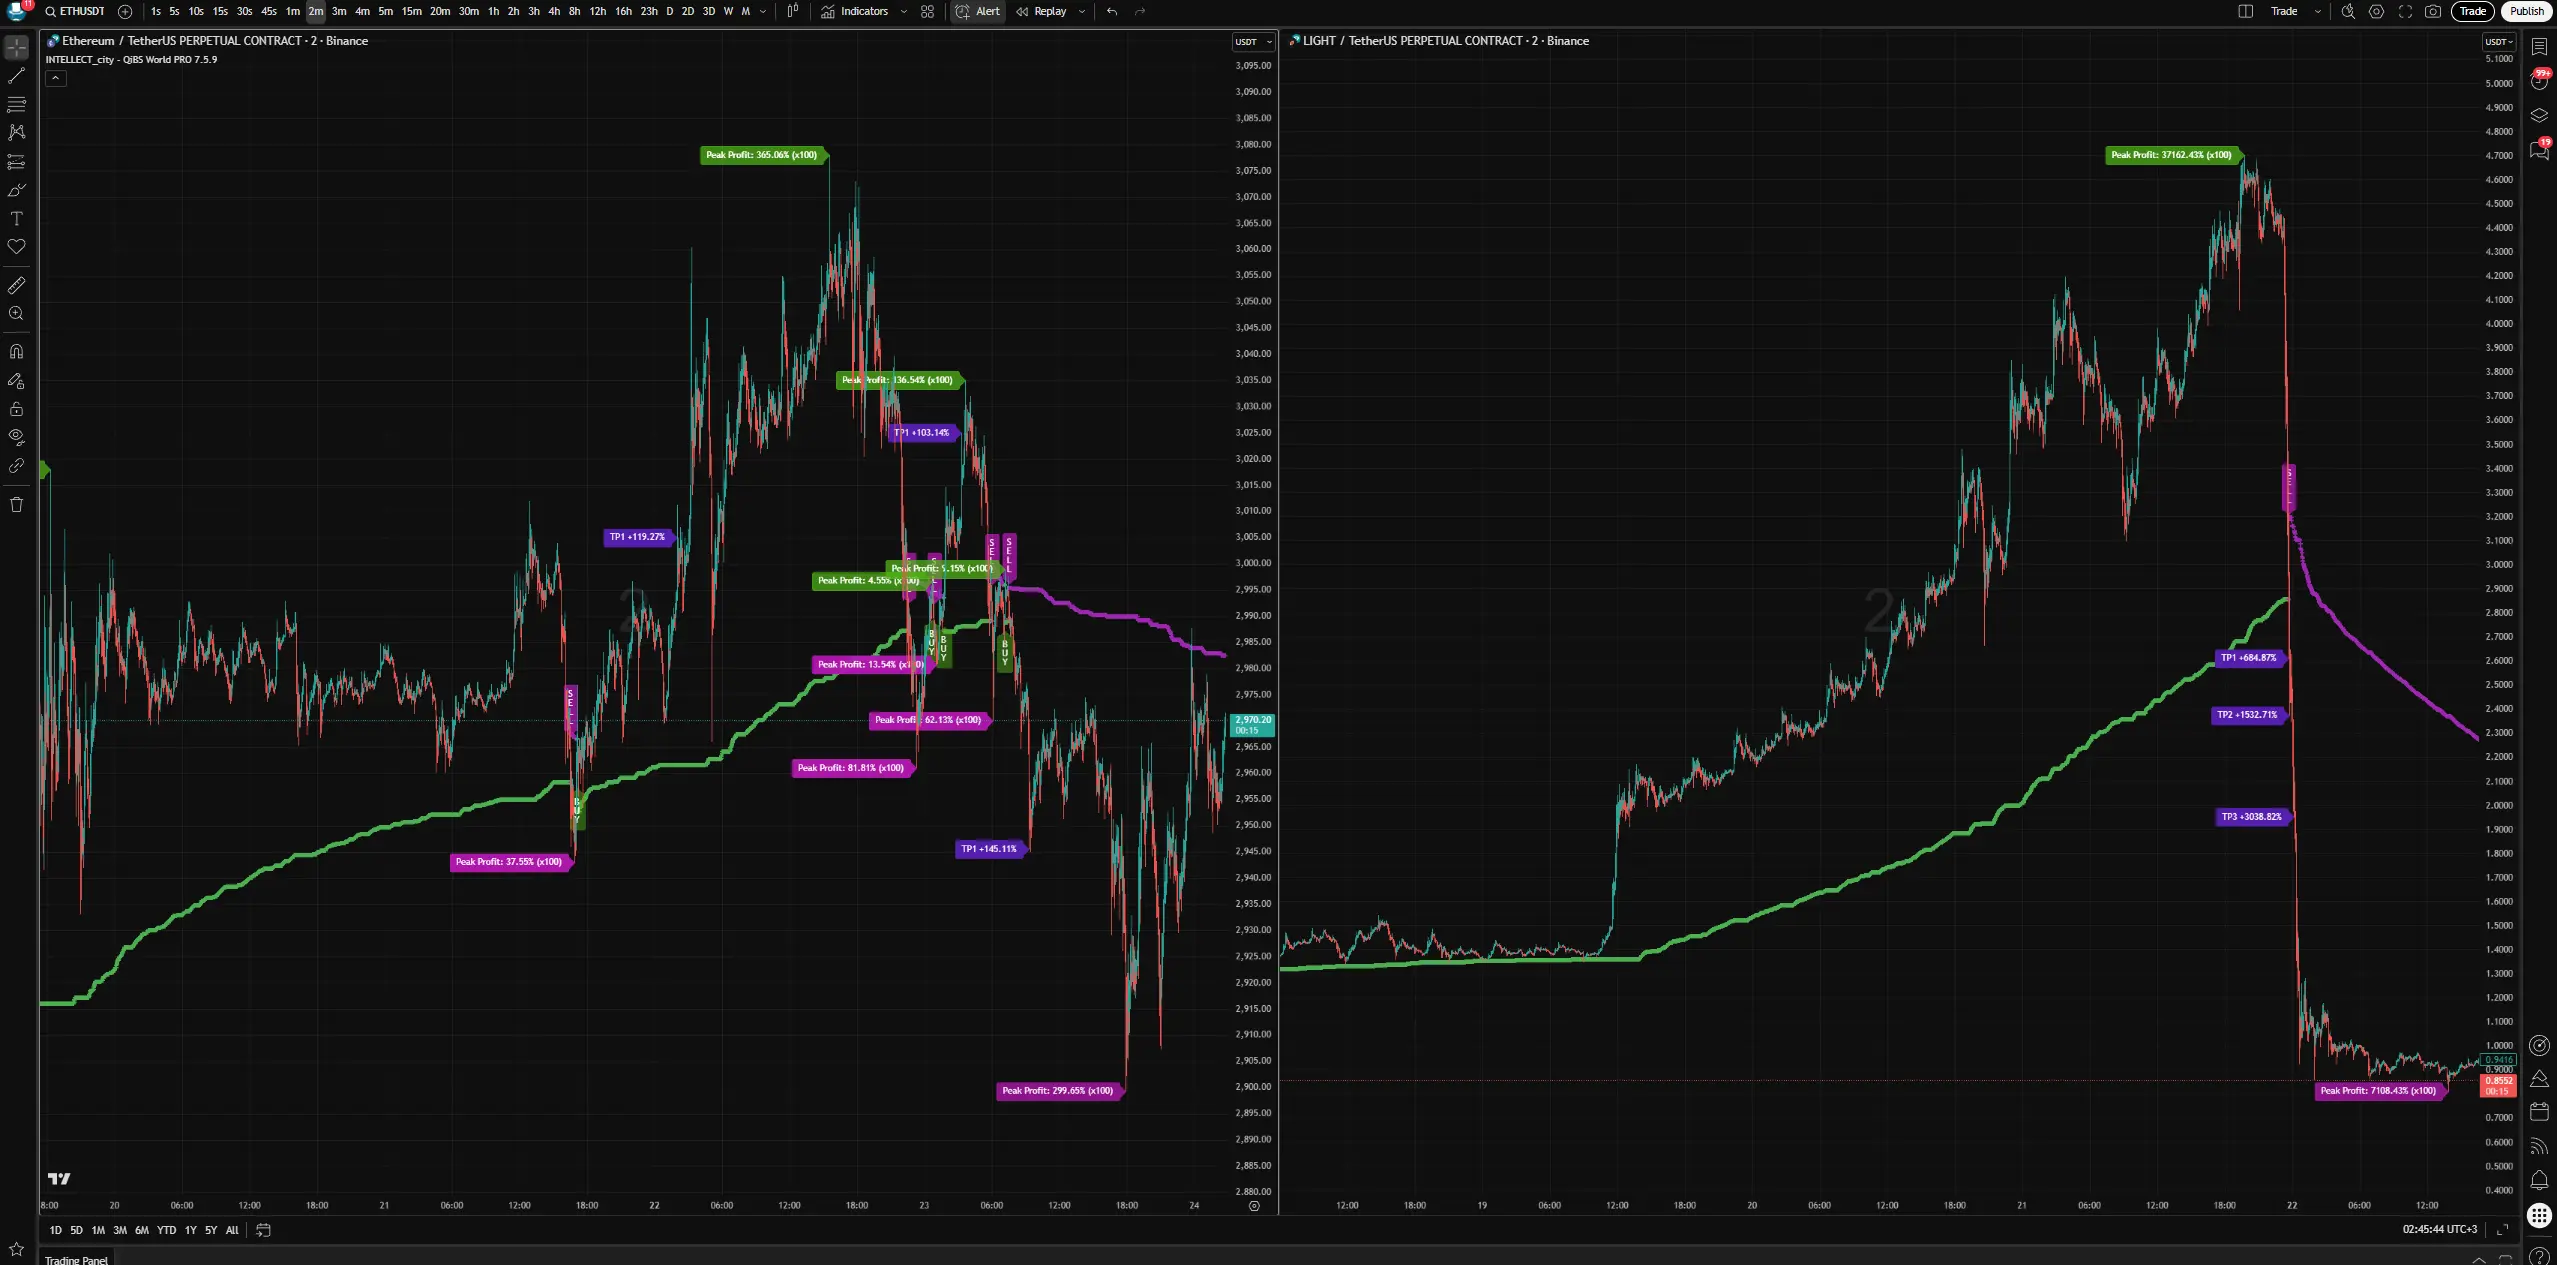
Task: Open chart settings hexagon gear icon
Action: pos(2376,11)
